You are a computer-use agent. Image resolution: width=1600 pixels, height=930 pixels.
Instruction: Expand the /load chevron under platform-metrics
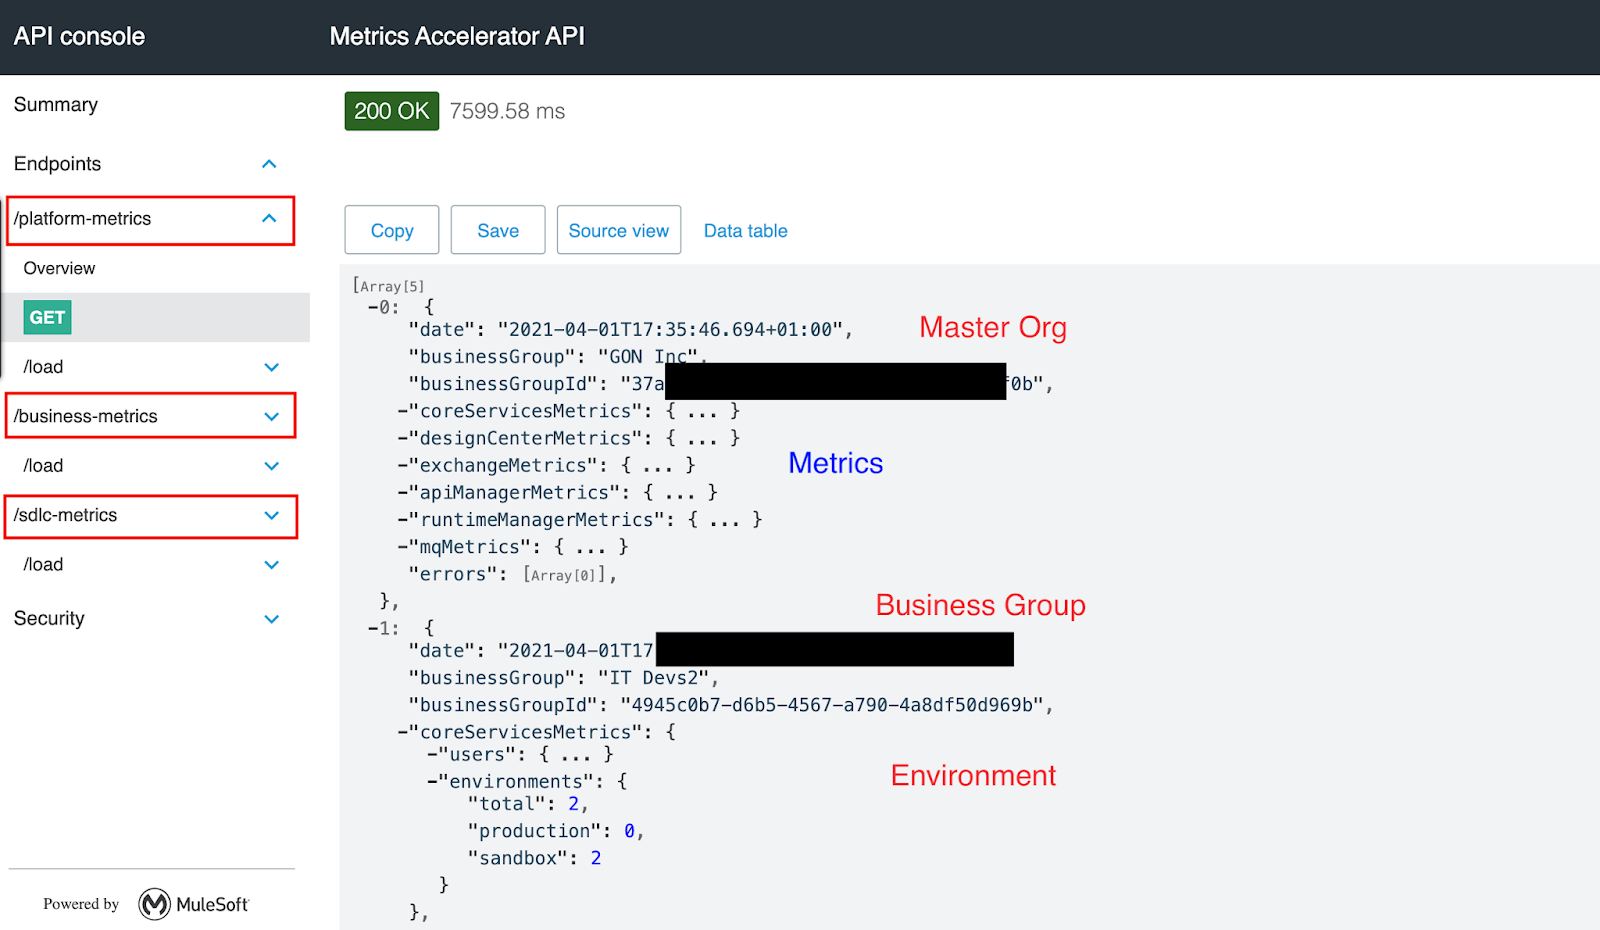271,367
